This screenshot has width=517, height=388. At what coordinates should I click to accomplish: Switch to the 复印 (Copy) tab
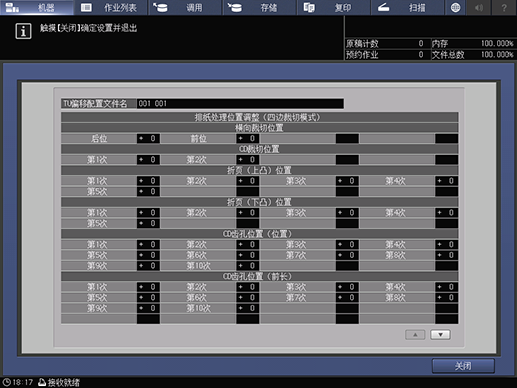[334, 7]
